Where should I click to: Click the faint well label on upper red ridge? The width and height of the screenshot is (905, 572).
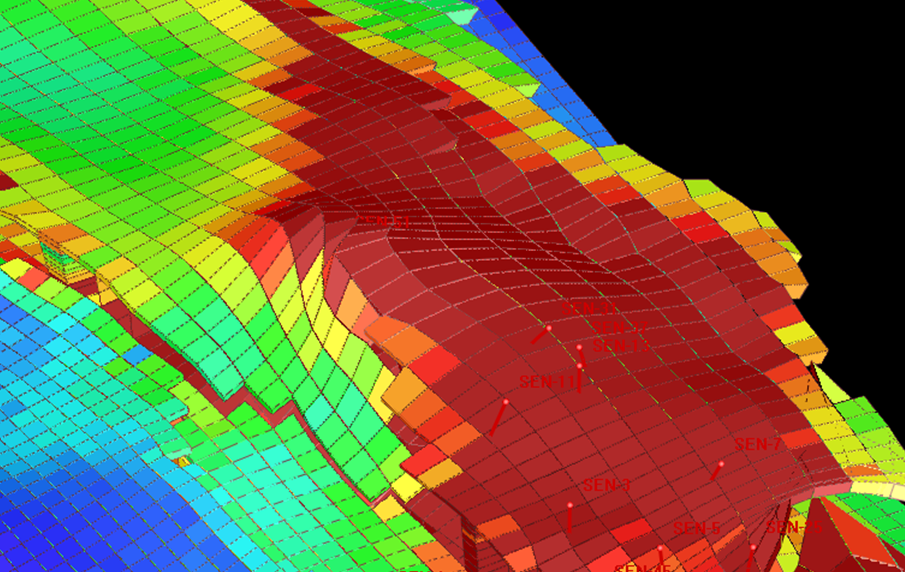385,220
